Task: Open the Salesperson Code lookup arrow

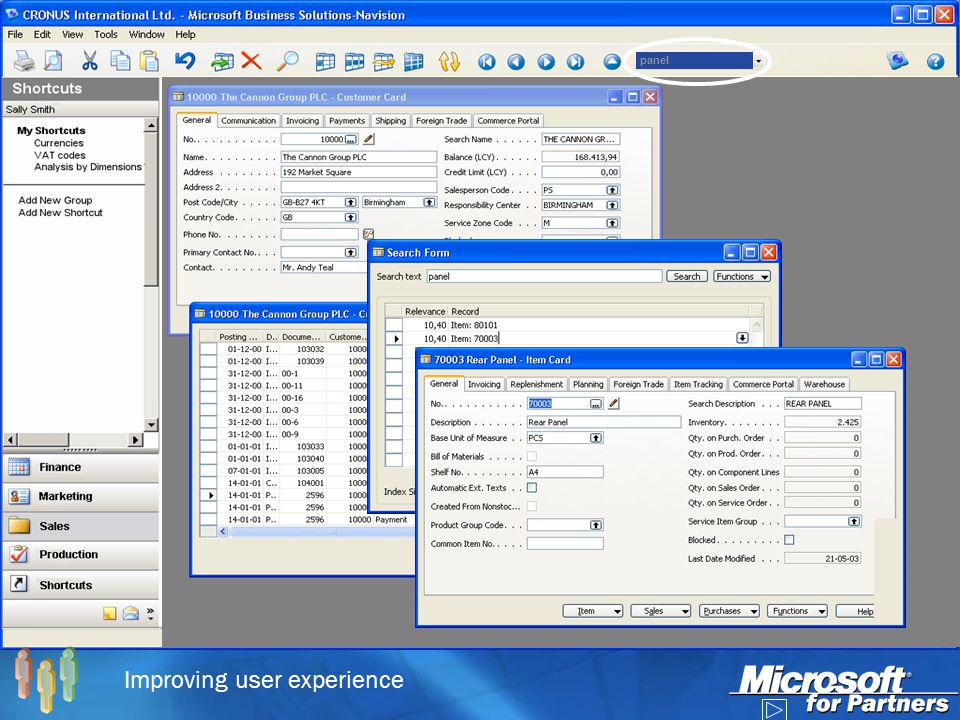Action: (x=612, y=190)
